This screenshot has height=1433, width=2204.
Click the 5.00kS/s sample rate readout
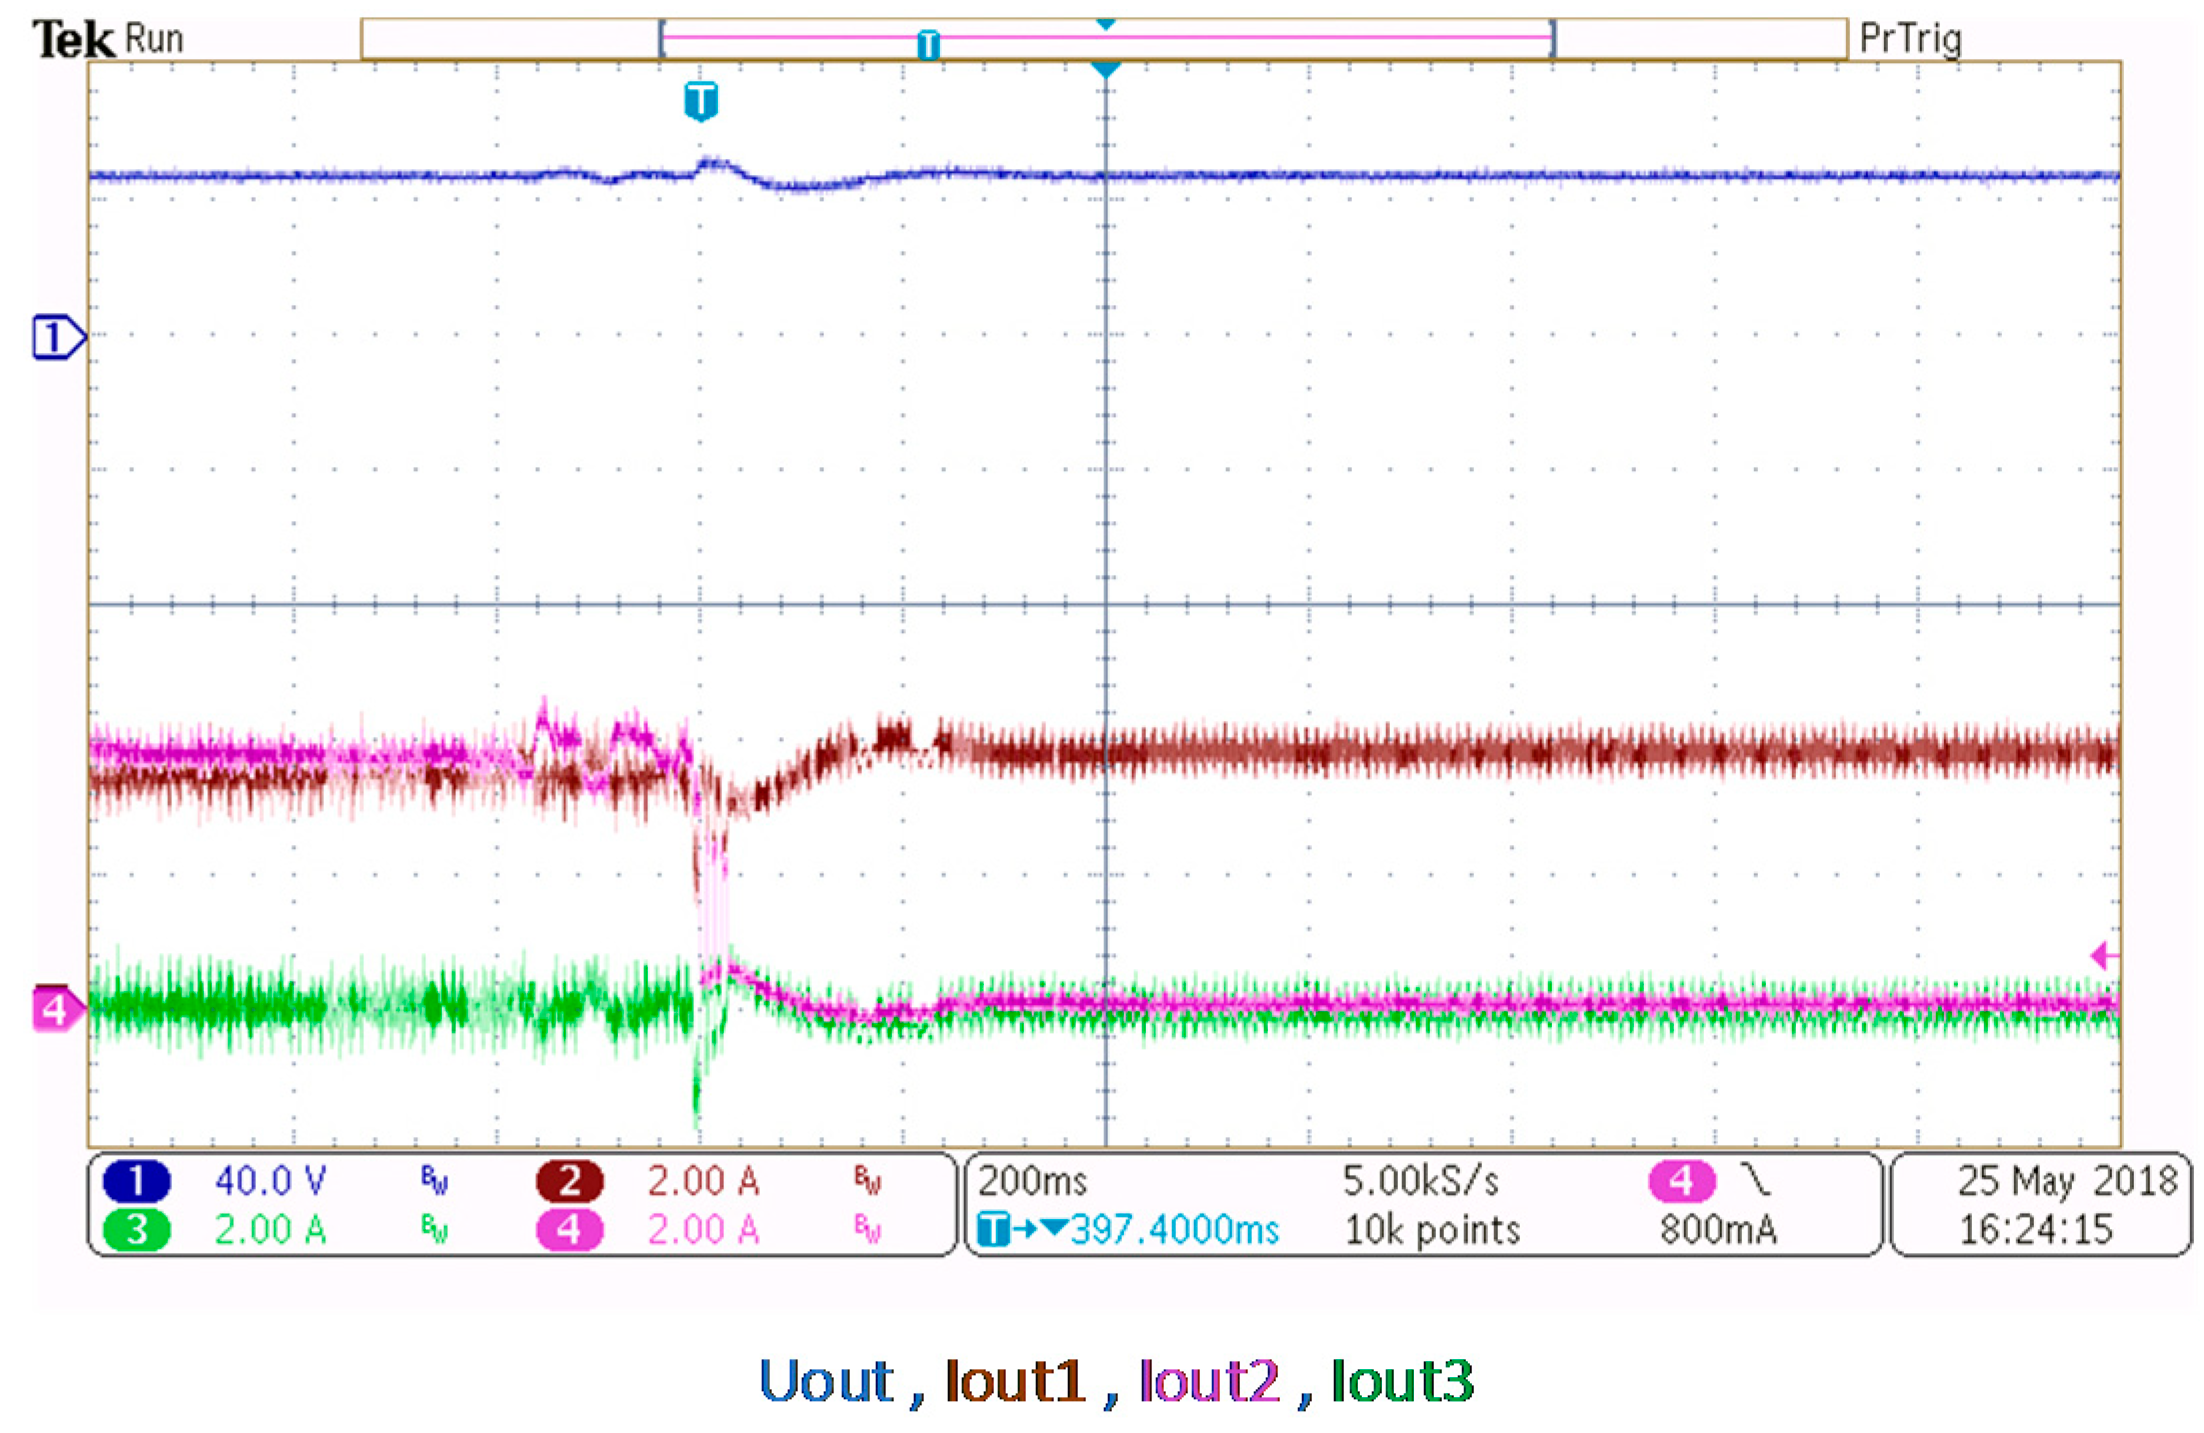pyautogui.click(x=1420, y=1181)
